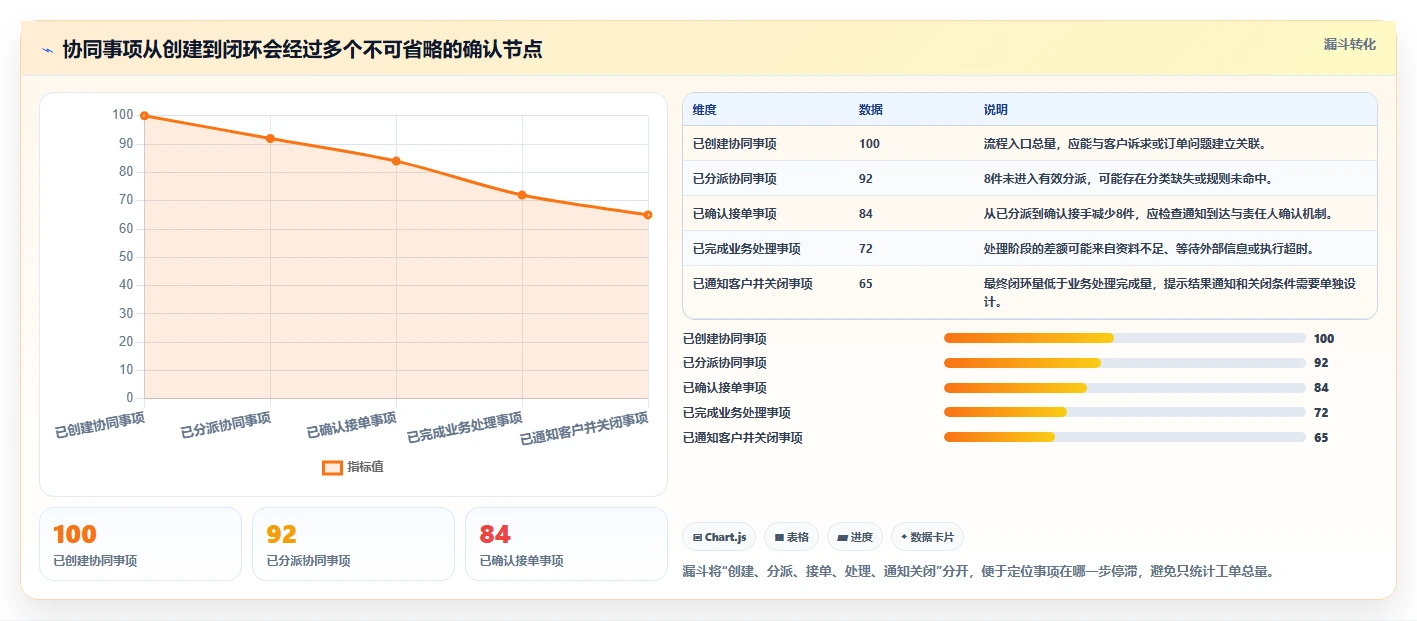Click the chart data point for 已通知客户并关闭事项
Viewport: 1417px width, 621px height.
(648, 215)
